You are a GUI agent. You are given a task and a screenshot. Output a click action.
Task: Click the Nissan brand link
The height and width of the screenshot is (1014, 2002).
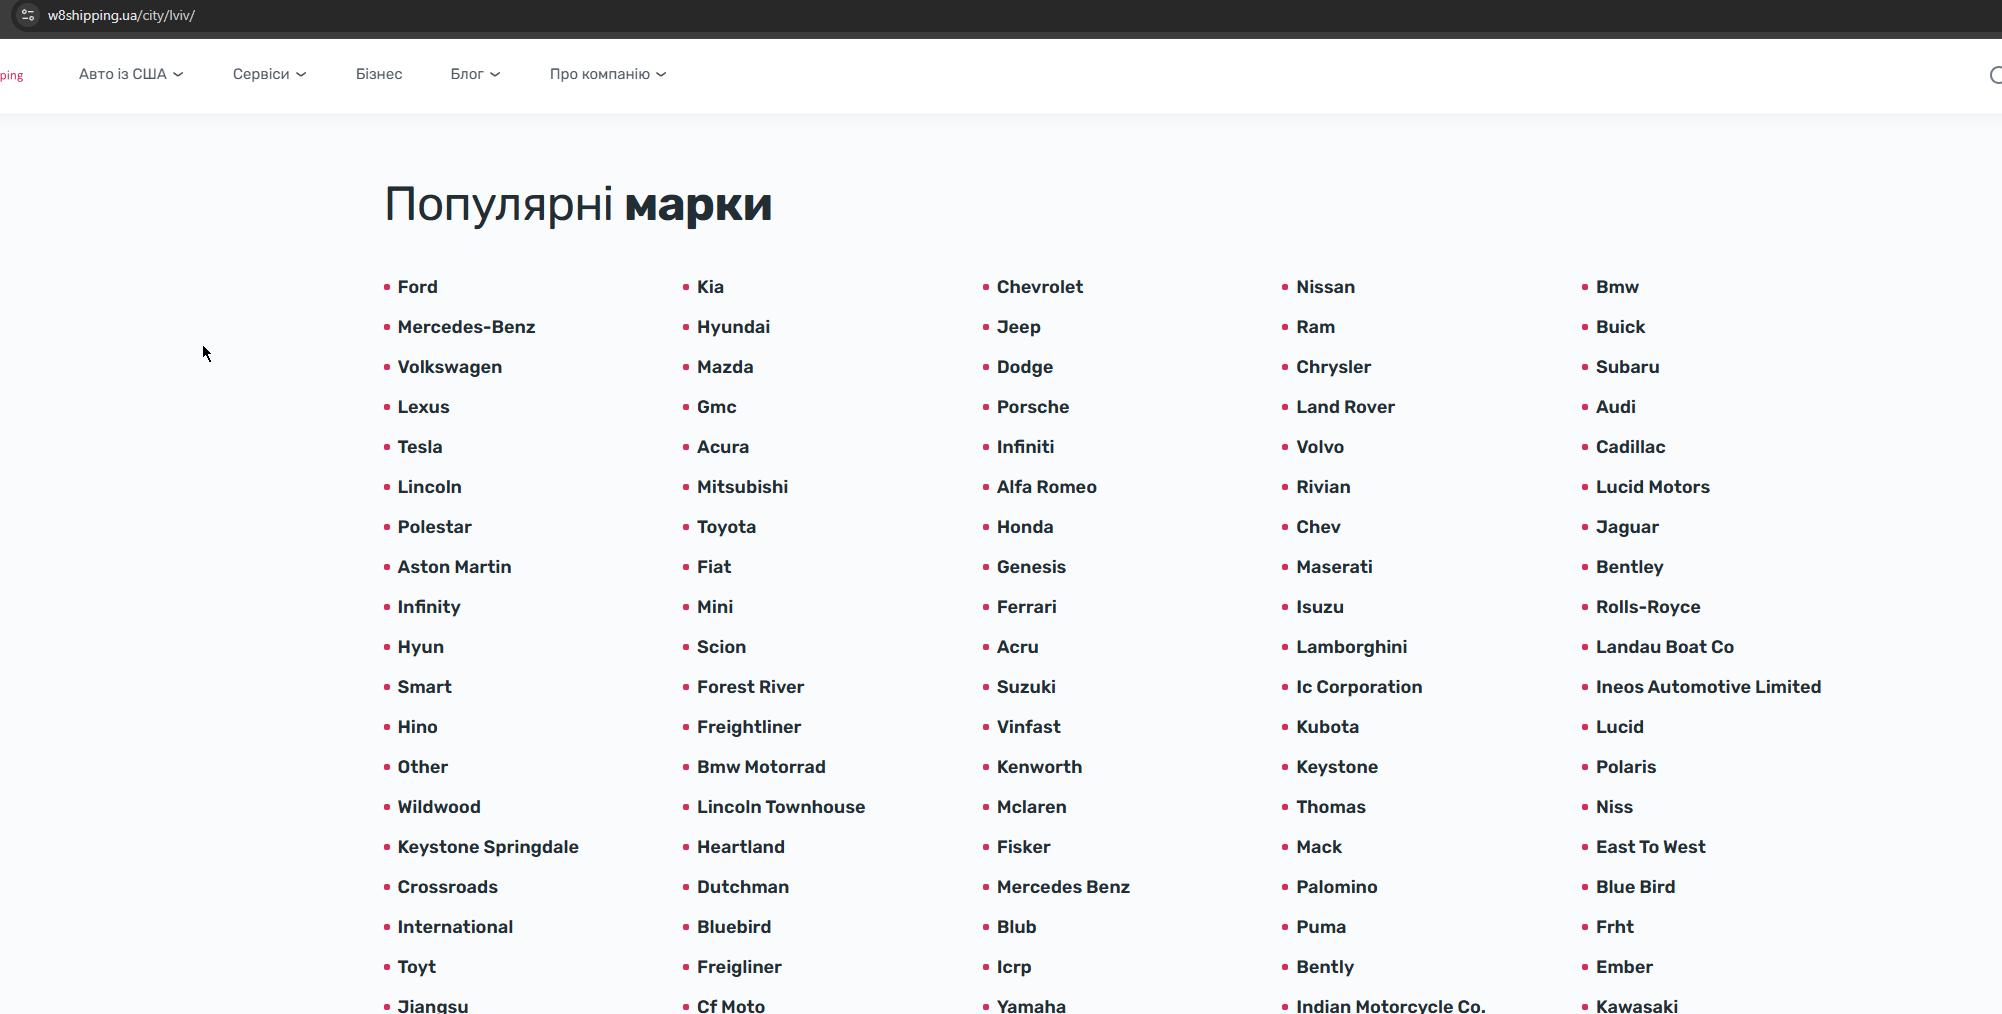(x=1326, y=287)
